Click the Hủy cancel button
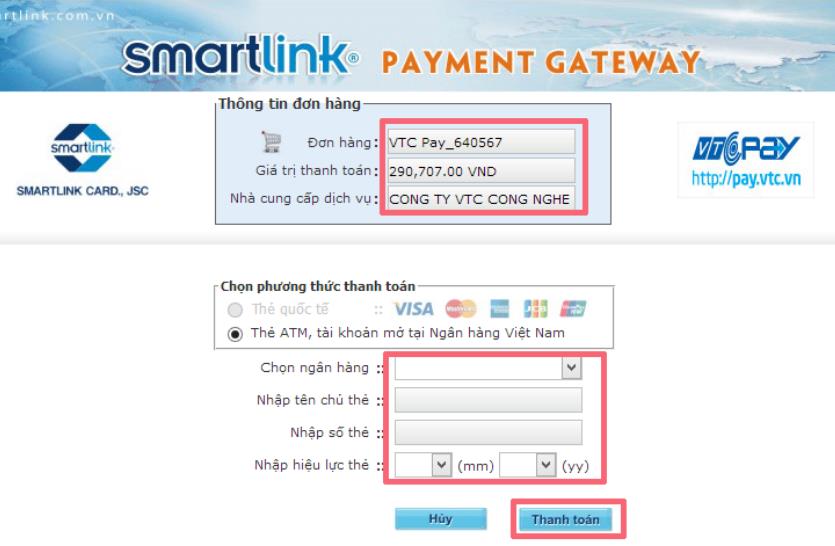835x546 pixels. [x=440, y=519]
